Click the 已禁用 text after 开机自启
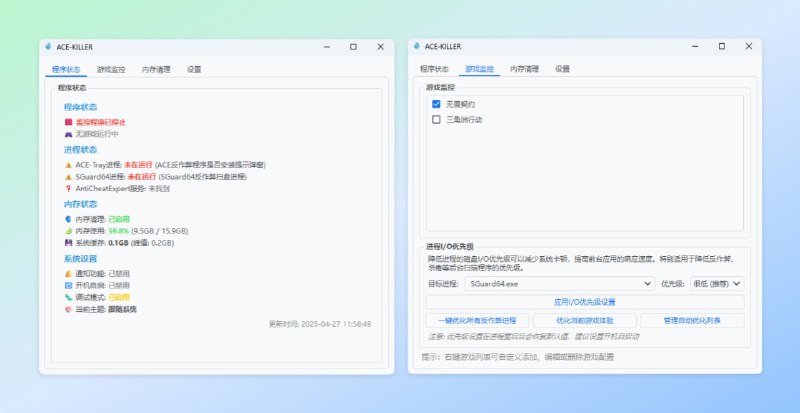The height and width of the screenshot is (413, 800). click(119, 285)
